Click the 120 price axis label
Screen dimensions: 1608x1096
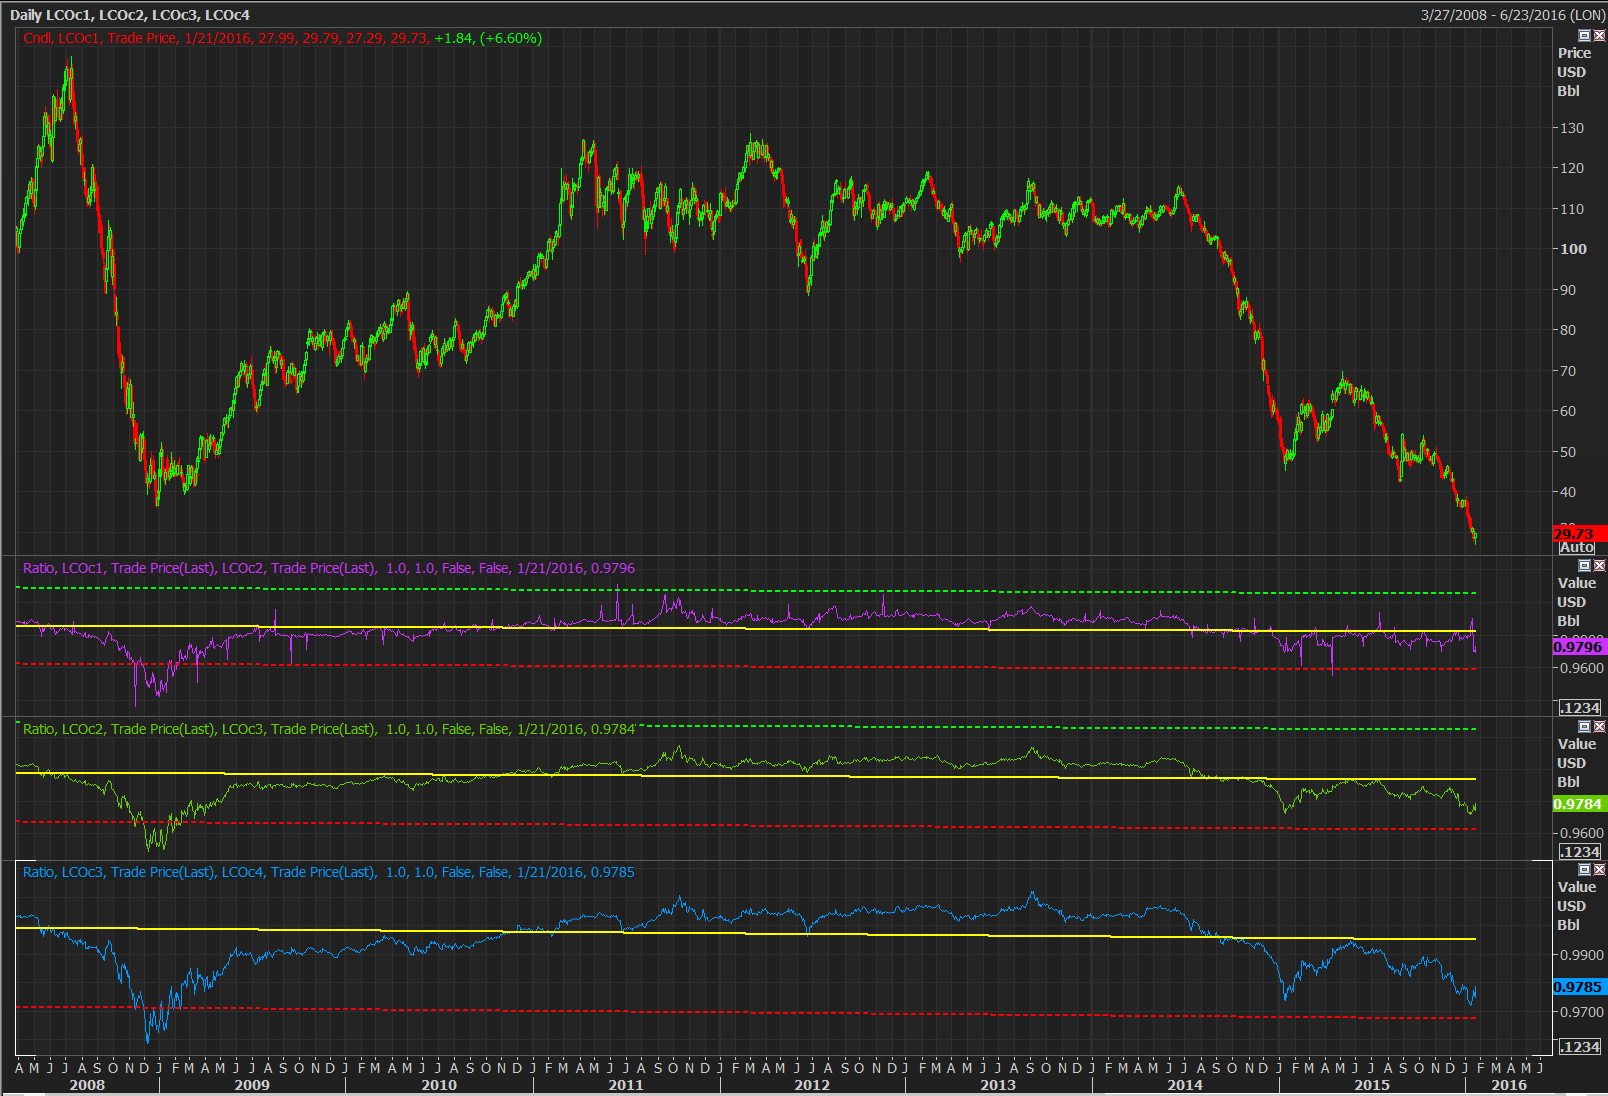(1572, 168)
